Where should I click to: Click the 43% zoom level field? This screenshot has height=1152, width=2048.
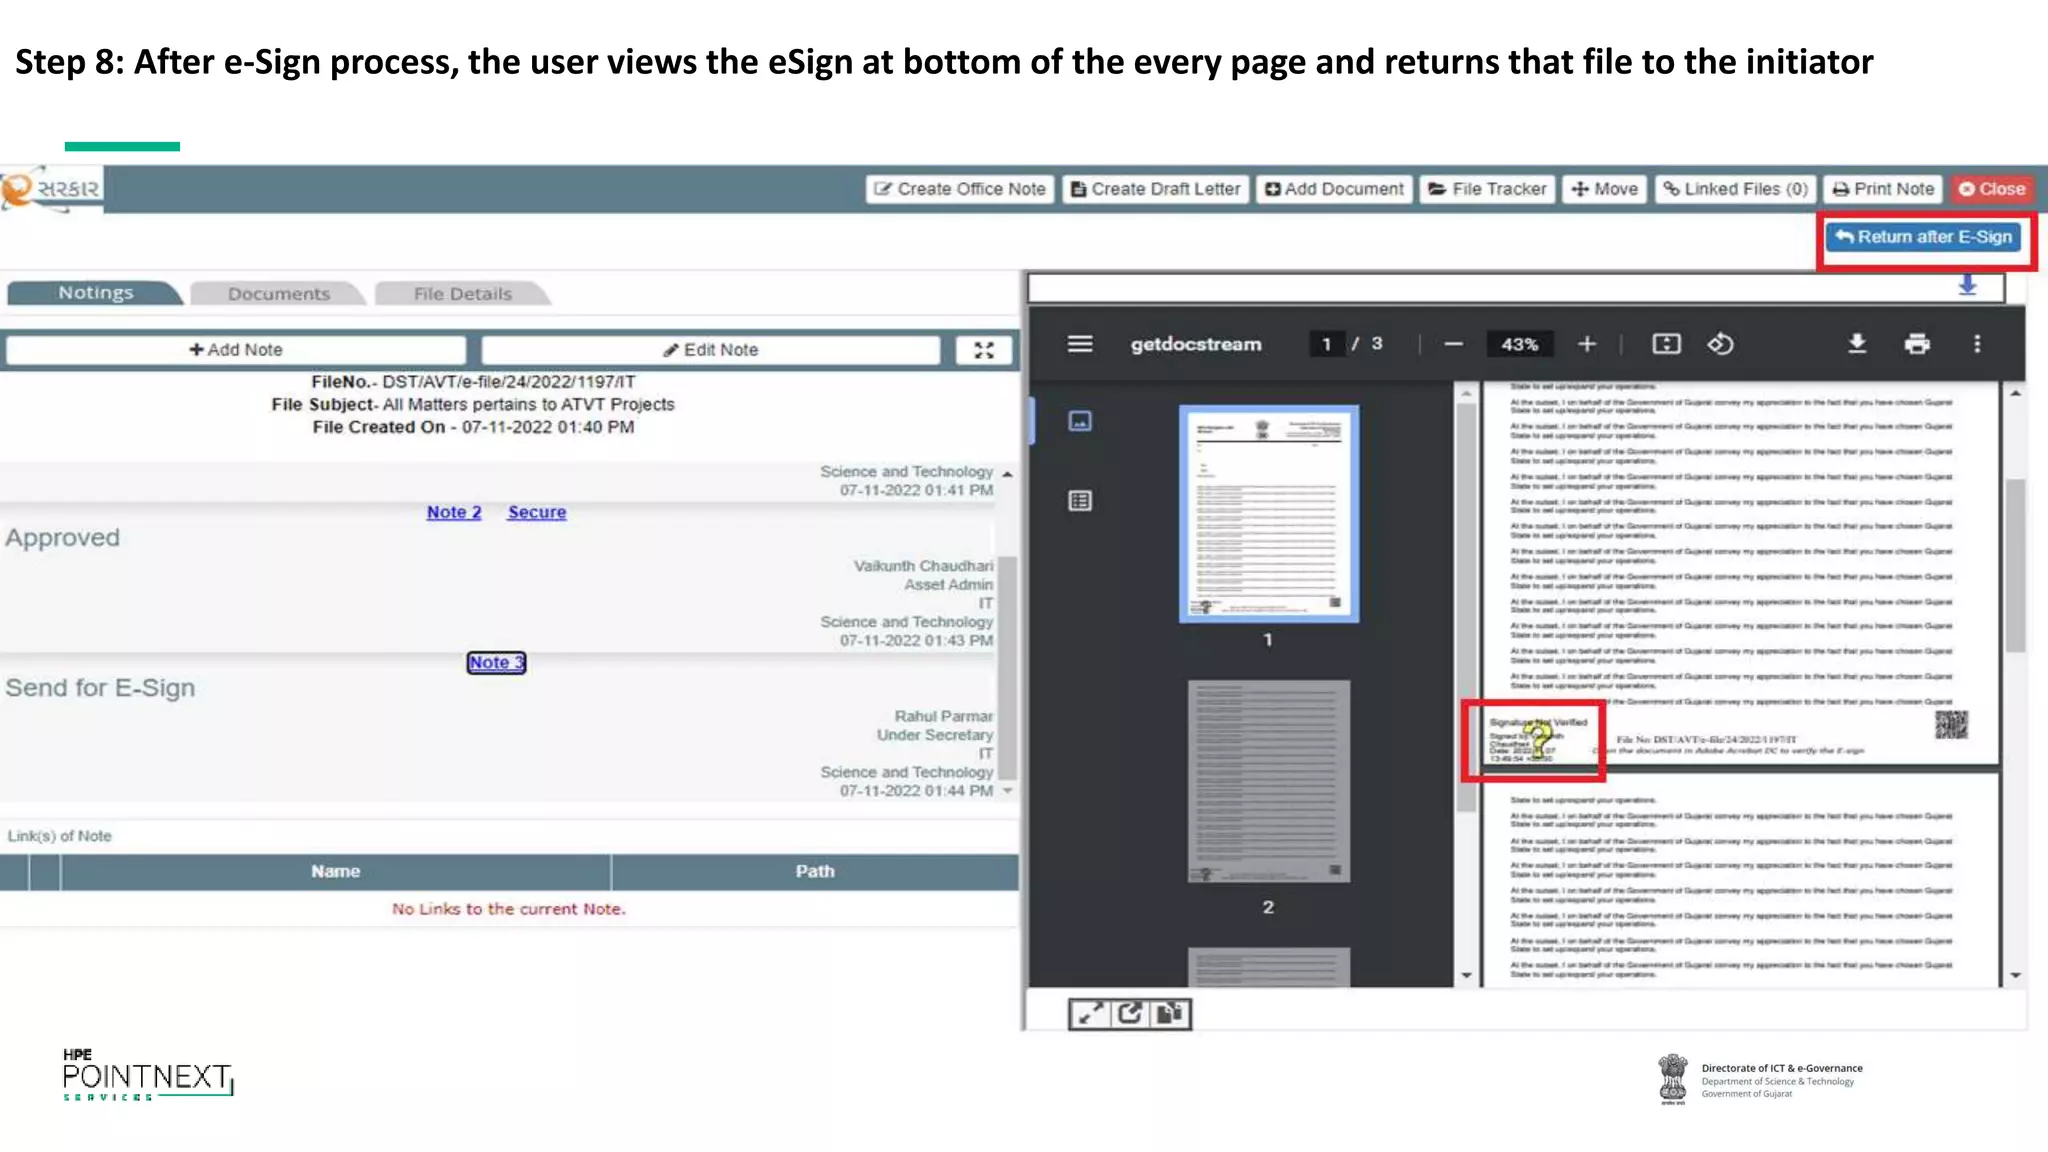1519,344
